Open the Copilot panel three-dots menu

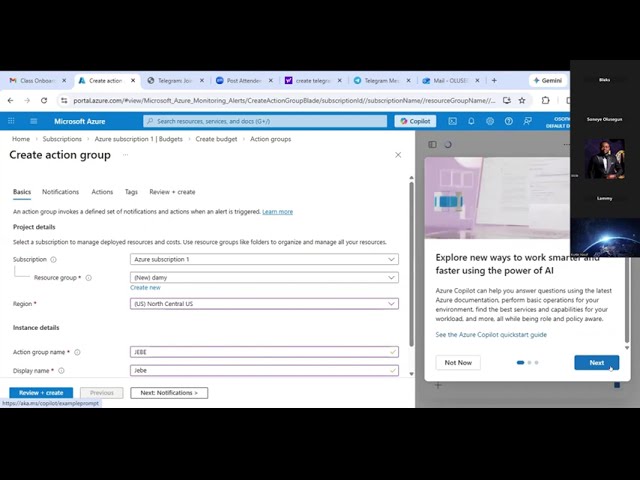(x=566, y=144)
